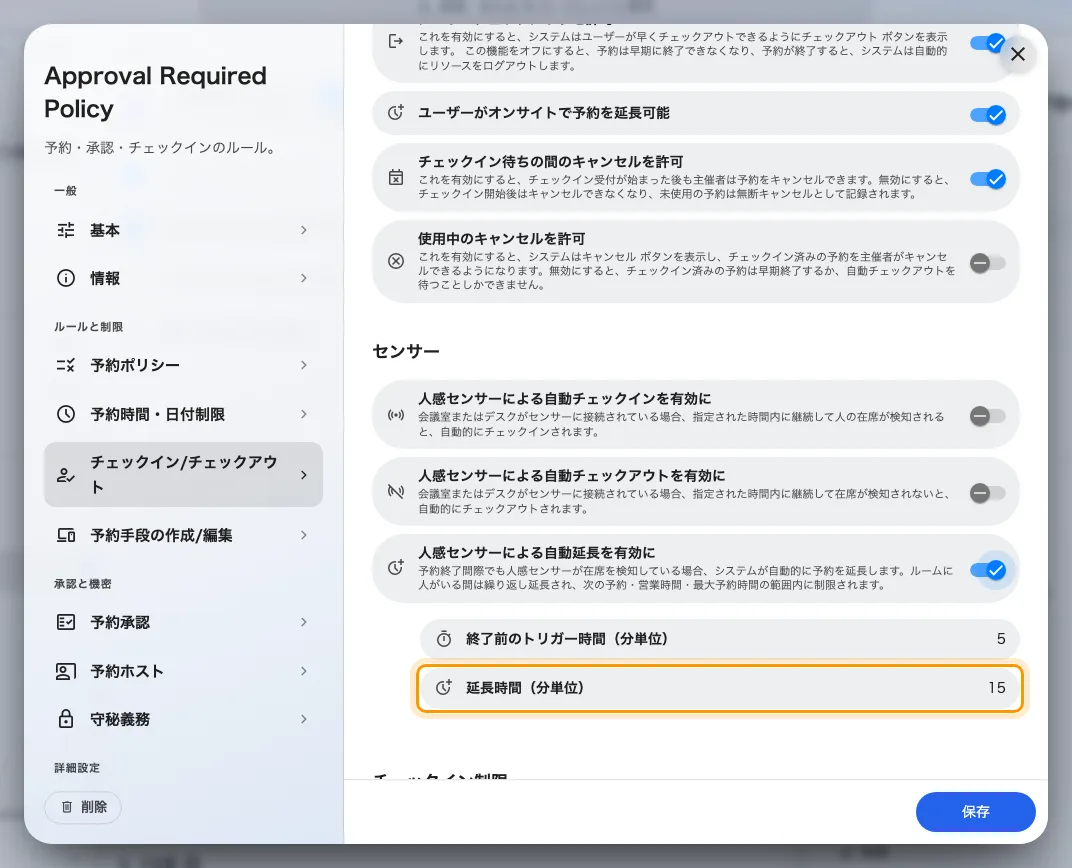Click the Approval Required Policy title

tap(155, 92)
